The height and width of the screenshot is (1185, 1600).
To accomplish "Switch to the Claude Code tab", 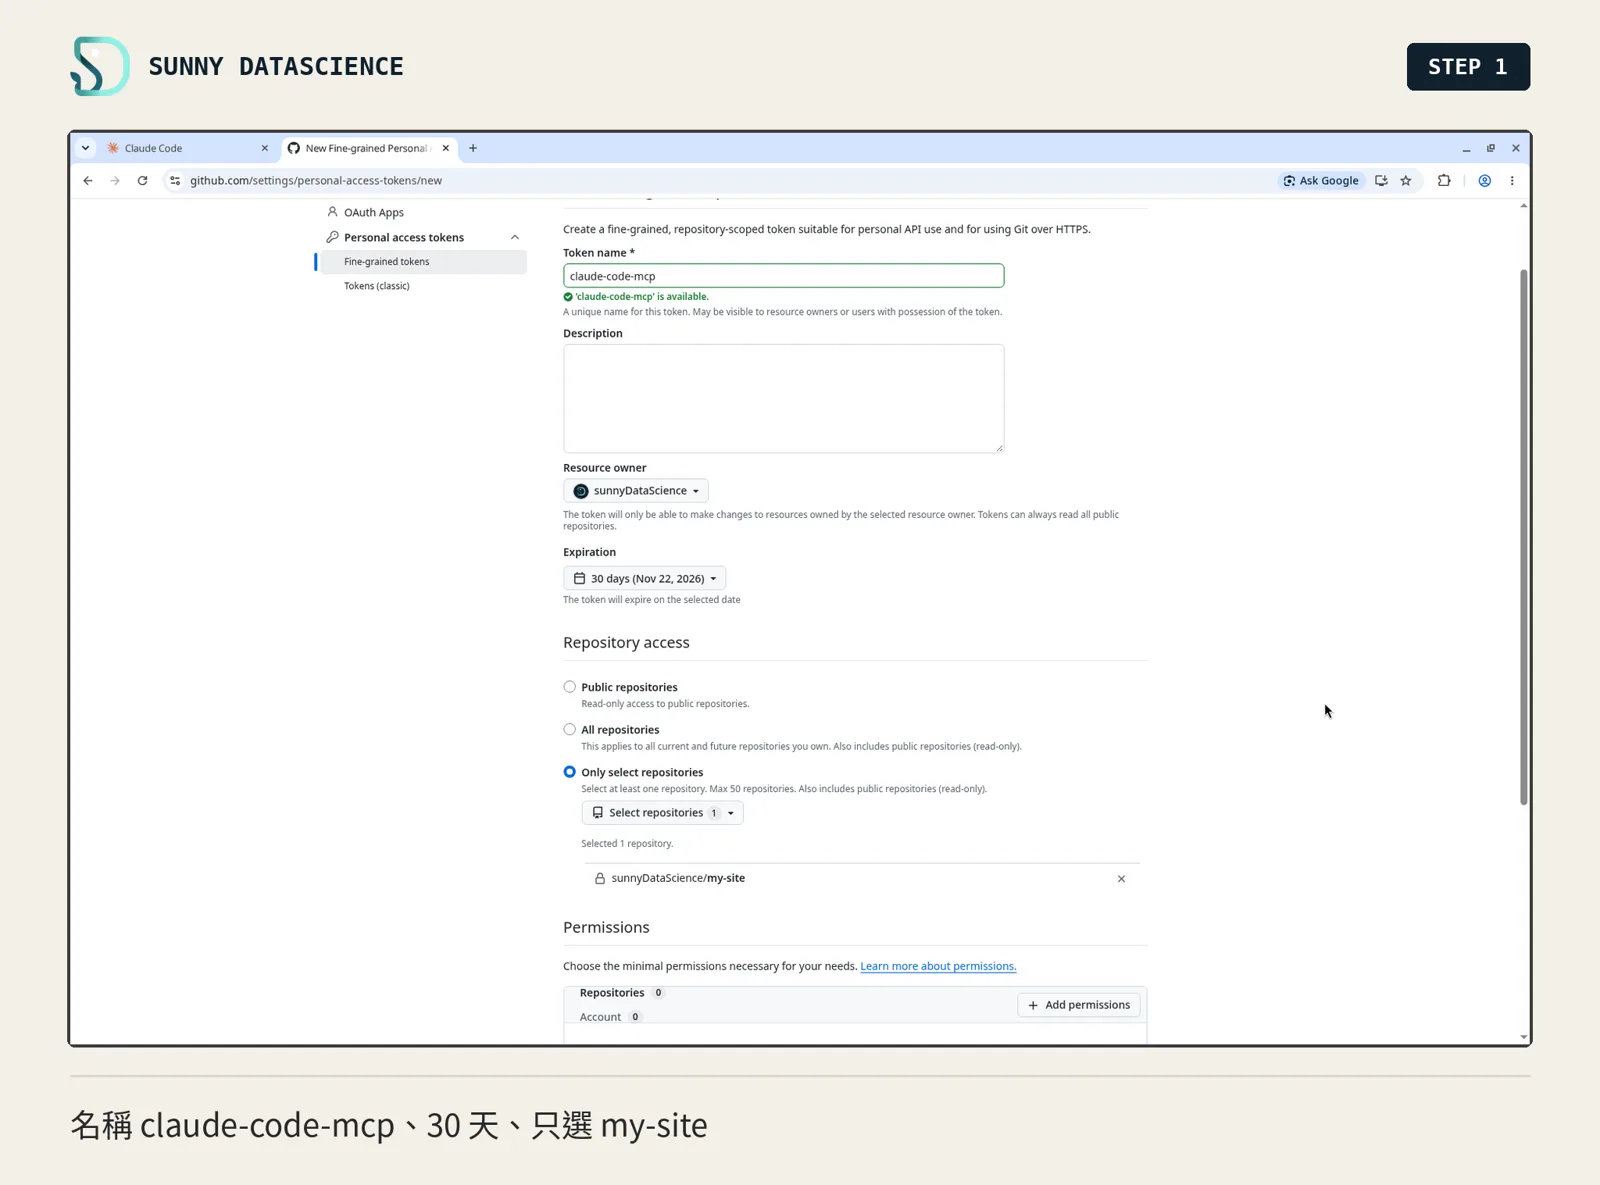I will [x=187, y=148].
